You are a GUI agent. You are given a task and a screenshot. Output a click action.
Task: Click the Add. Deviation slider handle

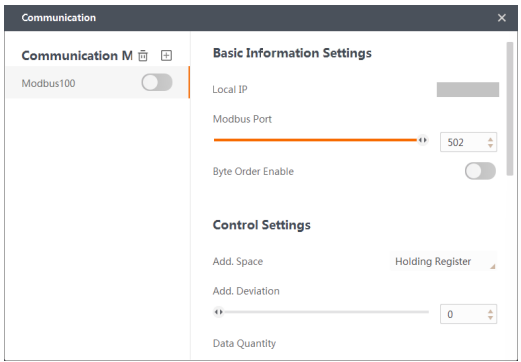point(219,312)
